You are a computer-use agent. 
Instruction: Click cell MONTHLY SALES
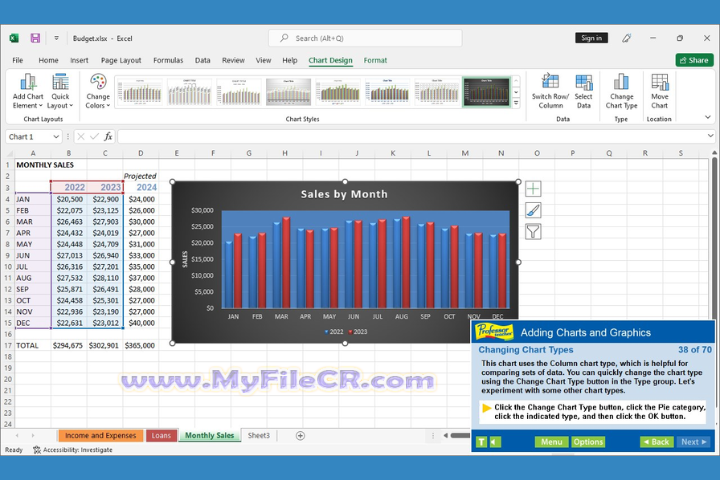tap(45, 165)
